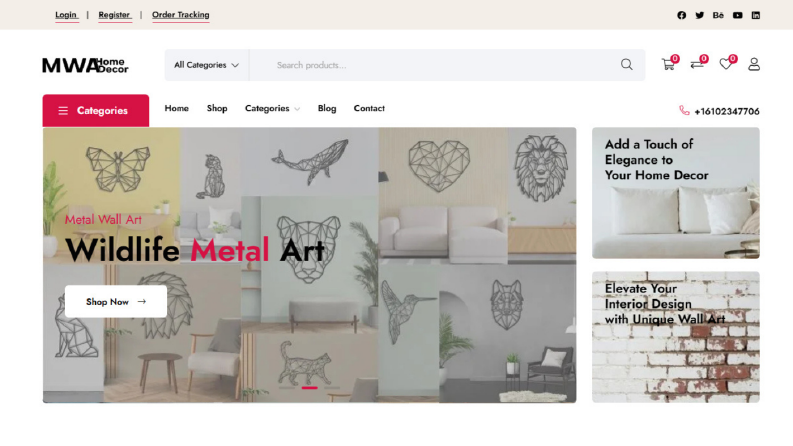793x446 pixels.
Task: Expand the All Categories dropdown
Action: (206, 65)
